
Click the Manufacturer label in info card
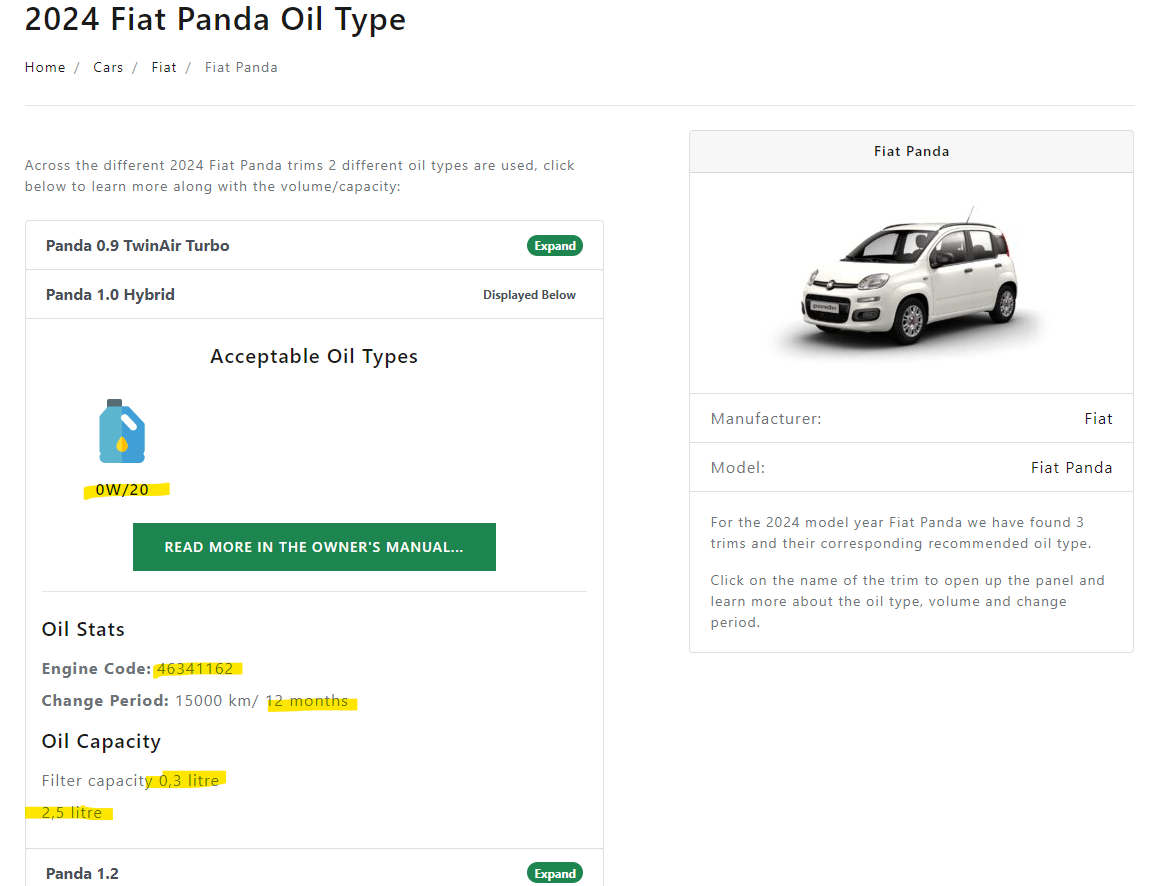(766, 418)
